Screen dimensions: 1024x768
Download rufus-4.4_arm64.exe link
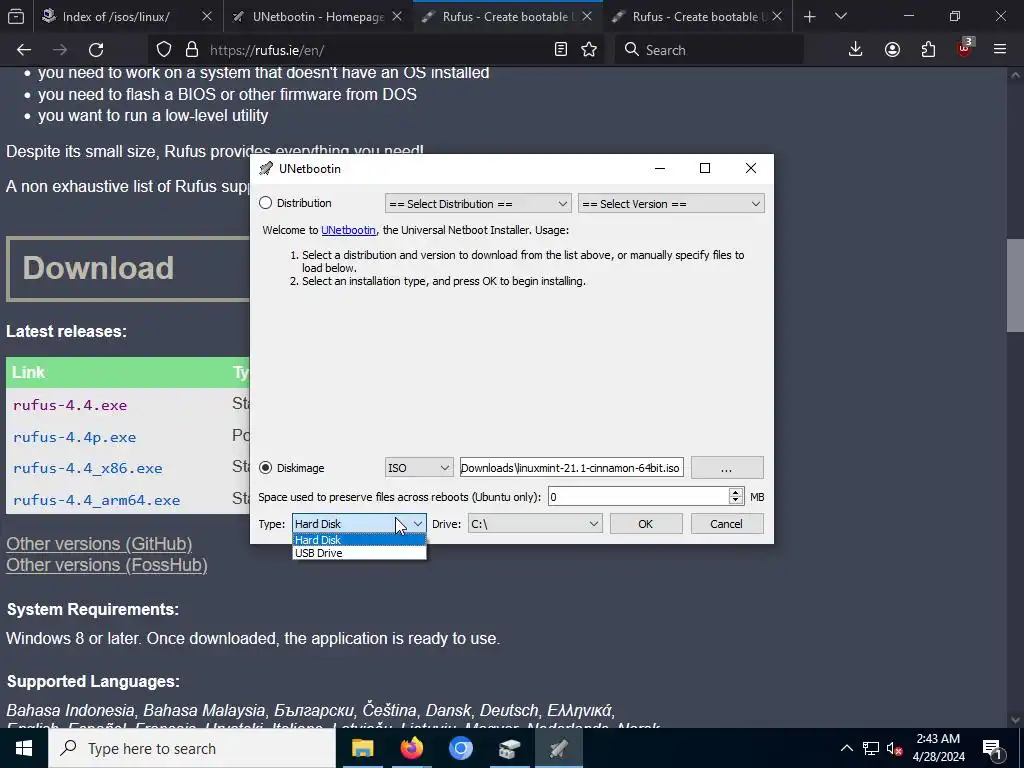pyautogui.click(x=97, y=500)
